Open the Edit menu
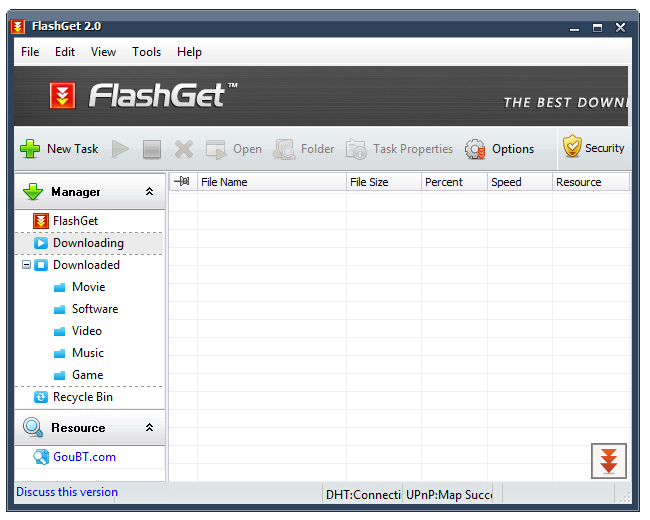Image resolution: width=650 pixels, height=520 pixels. coord(65,52)
